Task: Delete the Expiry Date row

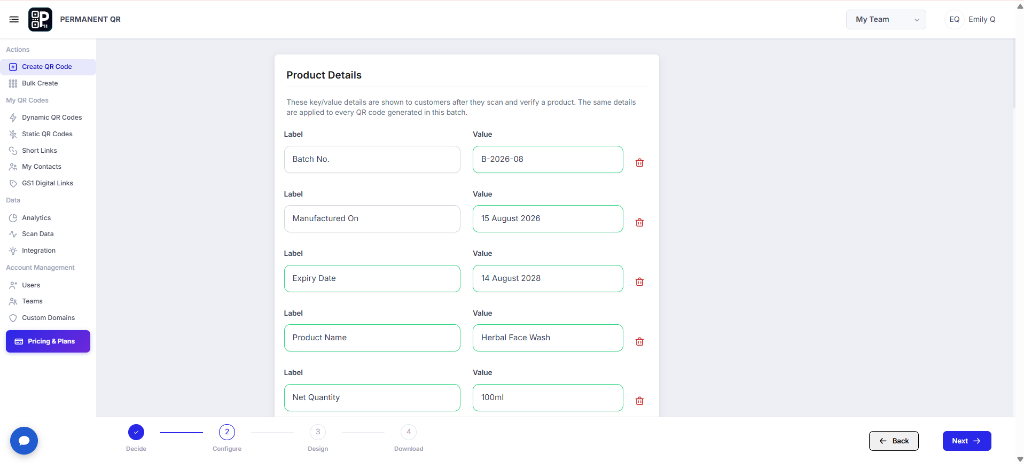Action: (639, 282)
